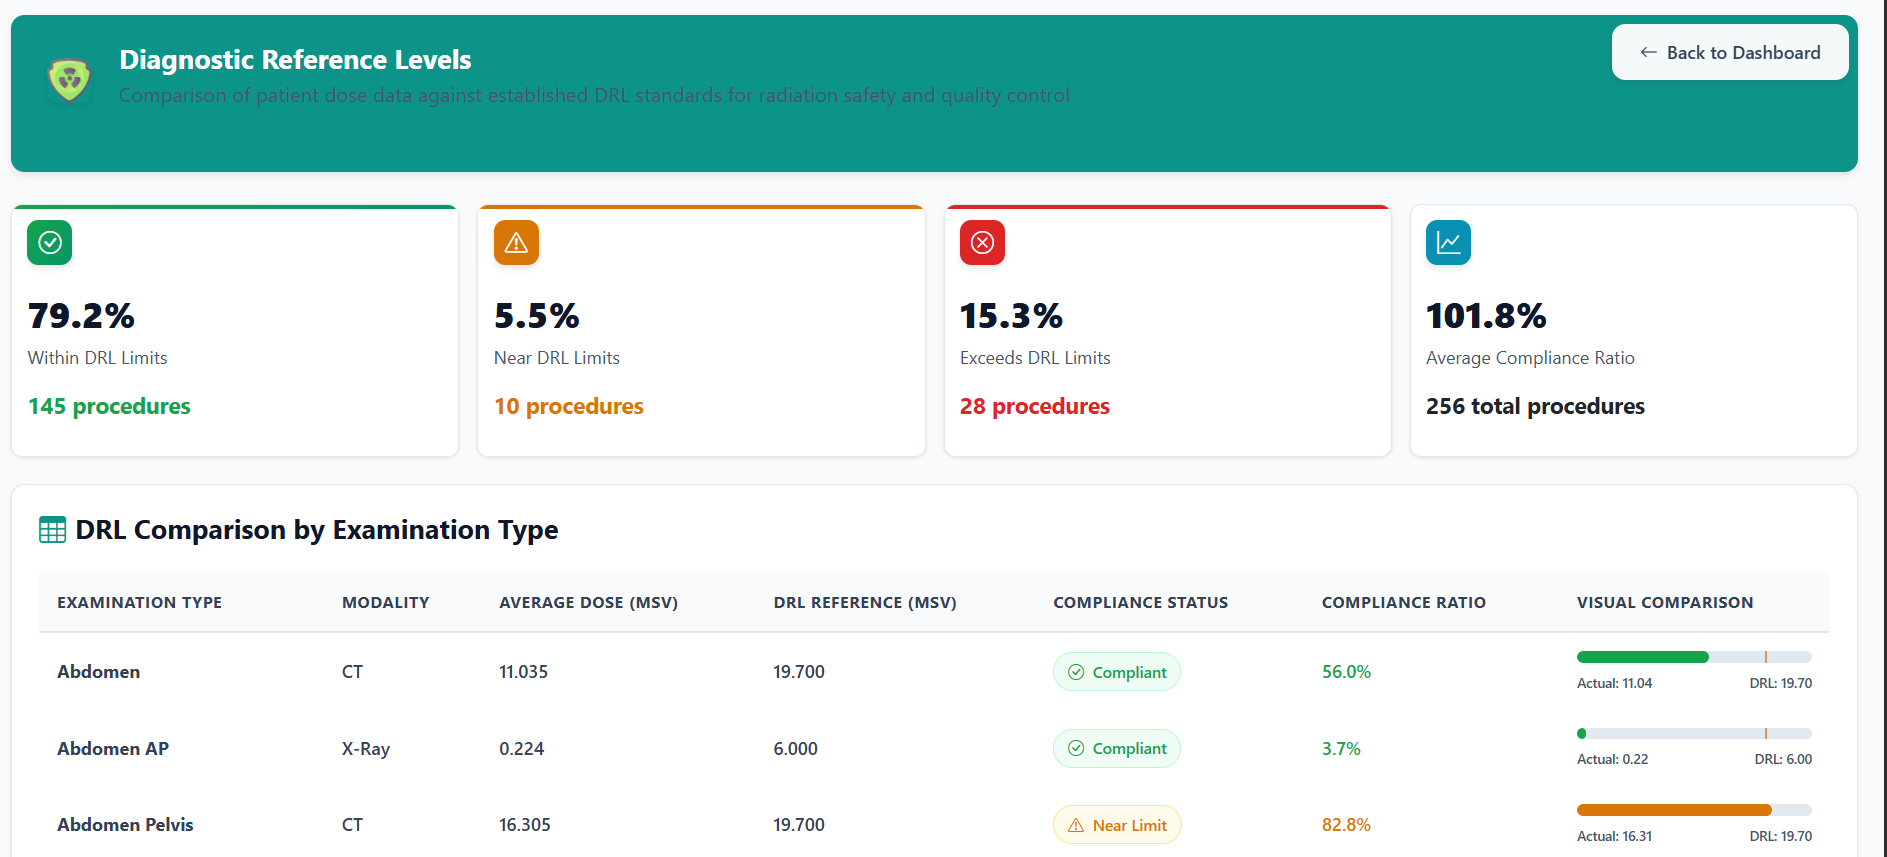This screenshot has height=857, width=1887.
Task: Click the 0.224 average dose value
Action: 522,748
